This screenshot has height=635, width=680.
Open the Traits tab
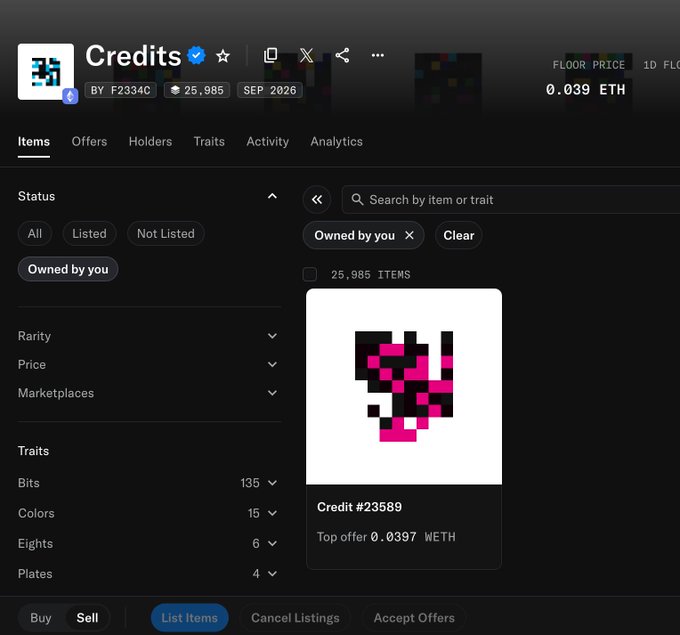[x=209, y=141]
